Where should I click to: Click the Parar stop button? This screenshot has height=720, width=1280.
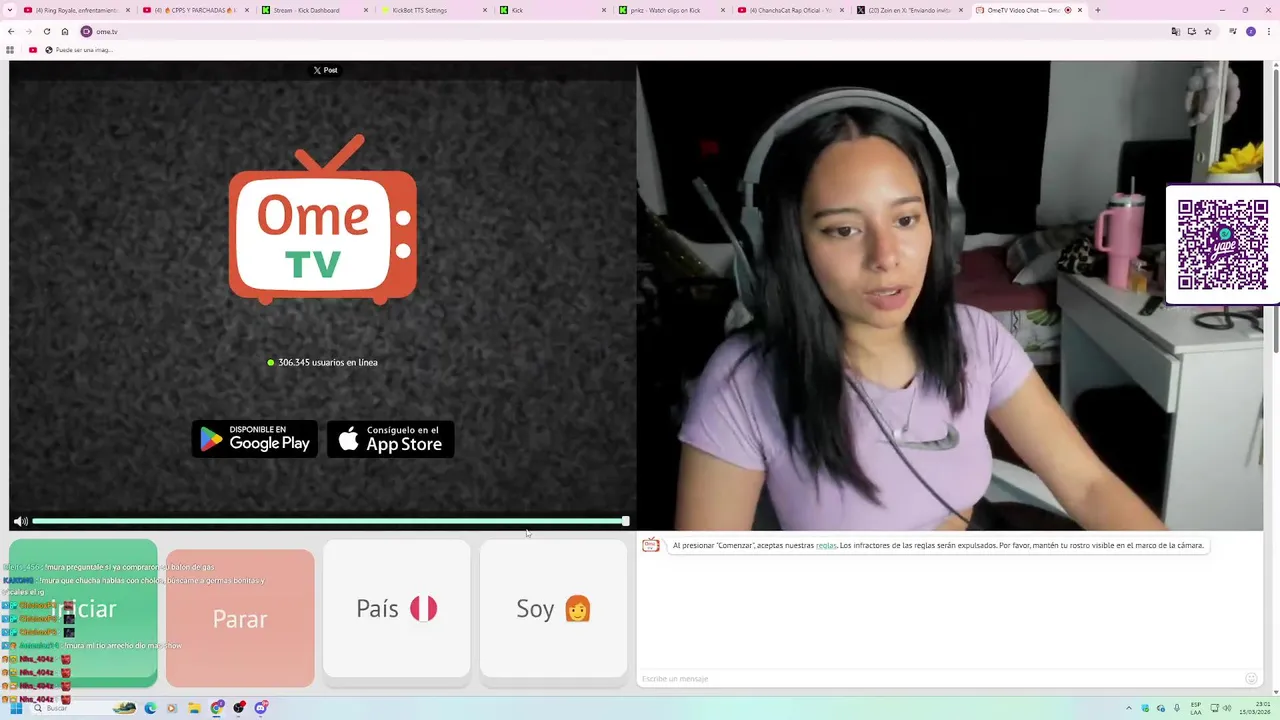pyautogui.click(x=240, y=618)
